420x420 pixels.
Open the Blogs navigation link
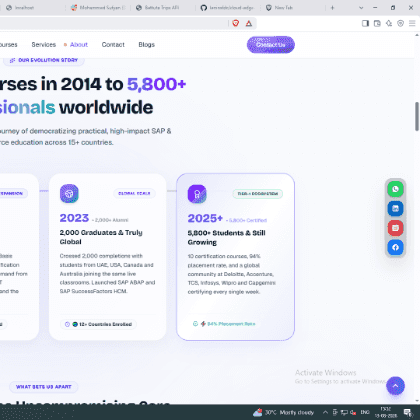(x=147, y=45)
